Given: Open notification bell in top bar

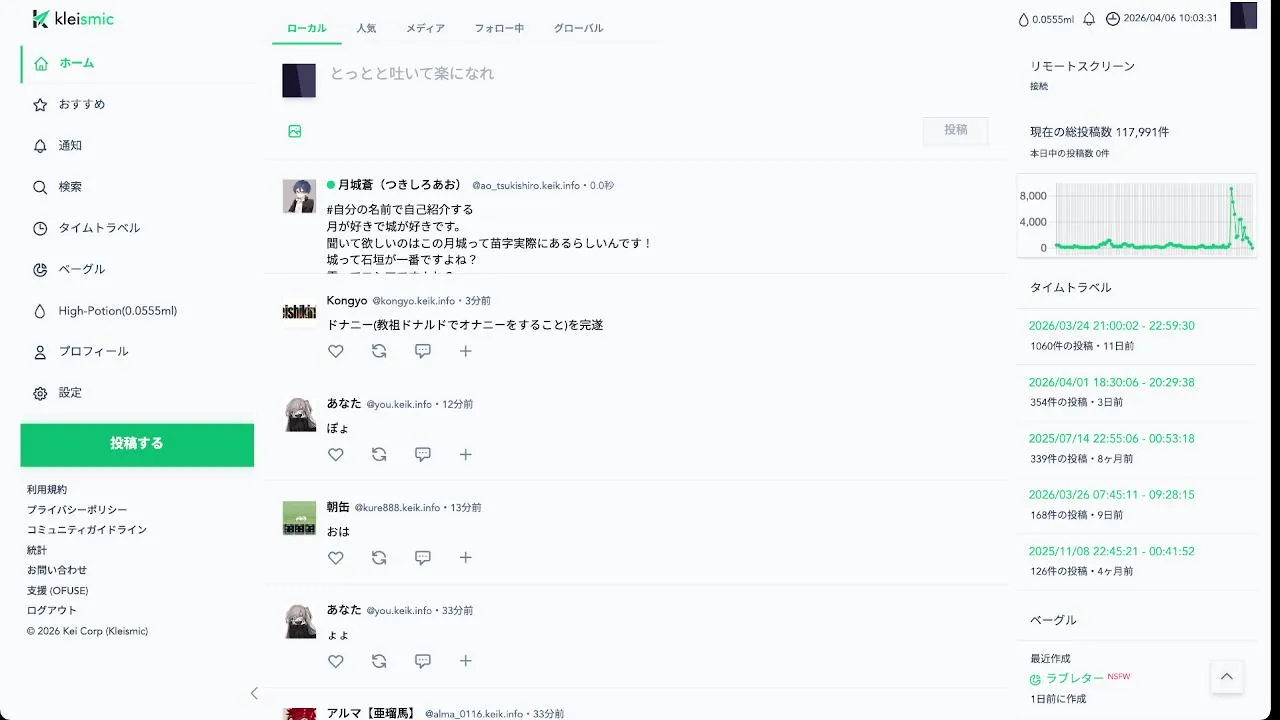Looking at the screenshot, I should (x=1089, y=18).
